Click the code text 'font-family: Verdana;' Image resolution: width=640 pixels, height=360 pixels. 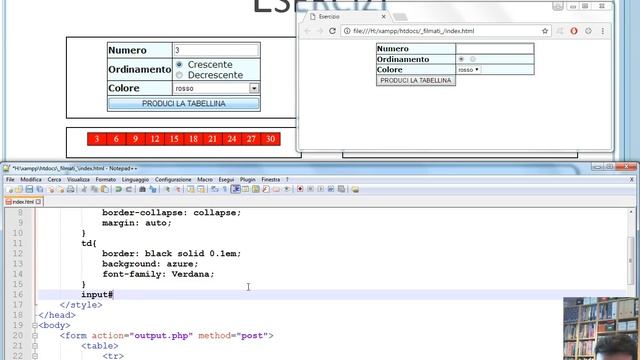point(158,274)
